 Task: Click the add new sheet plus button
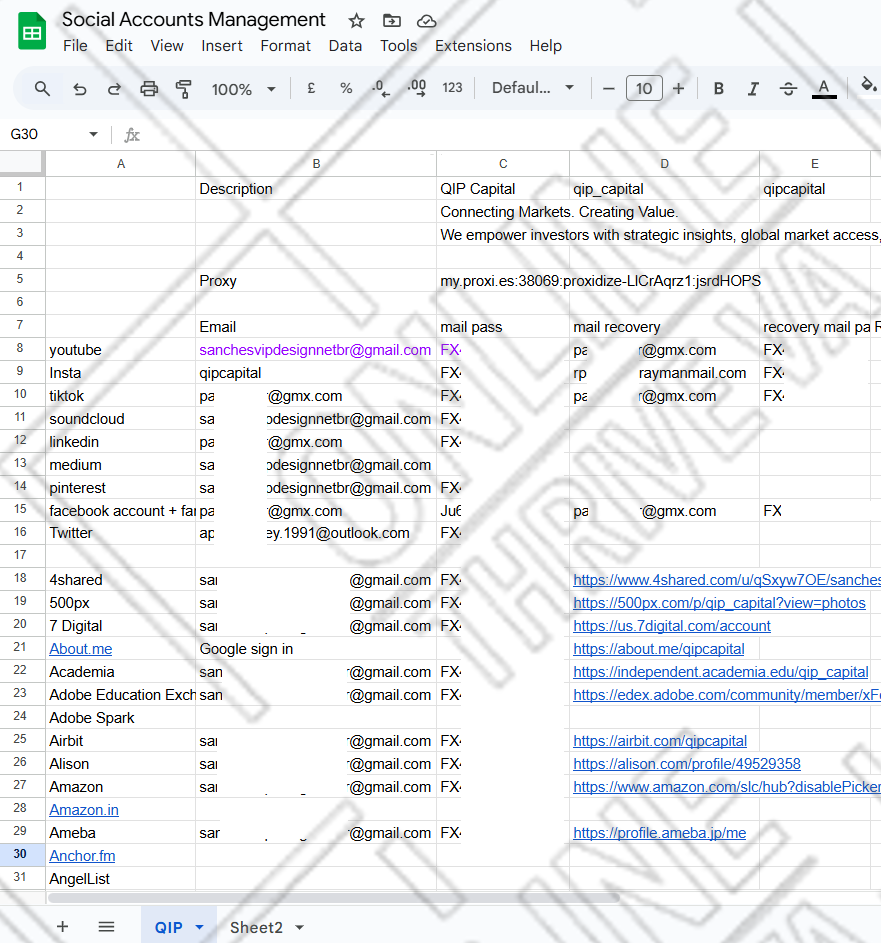[62, 927]
